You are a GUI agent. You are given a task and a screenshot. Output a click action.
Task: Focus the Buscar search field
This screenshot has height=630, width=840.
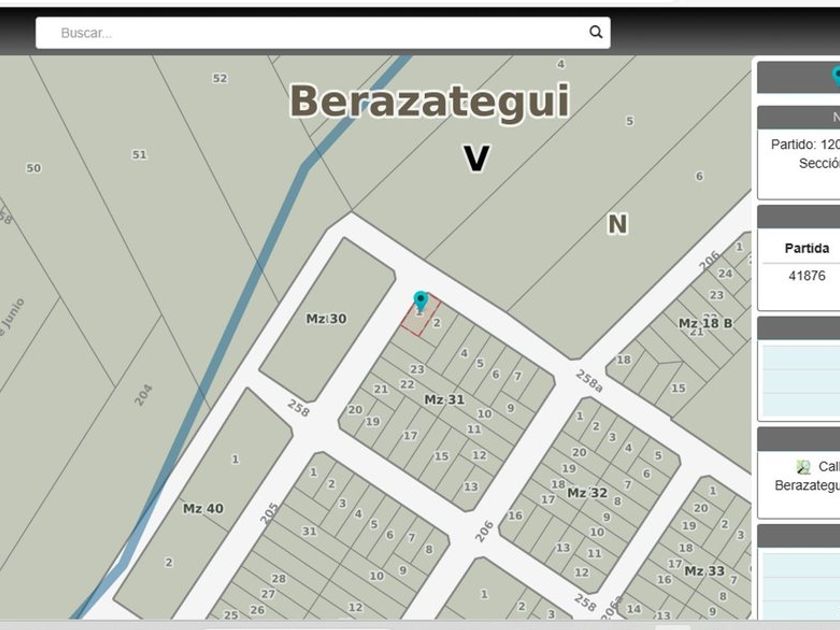[322, 33]
